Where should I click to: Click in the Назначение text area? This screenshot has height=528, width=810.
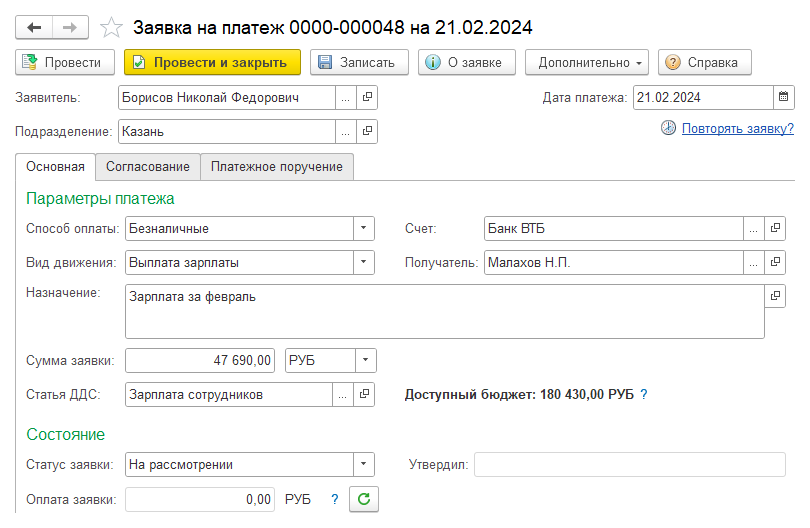[x=445, y=312]
